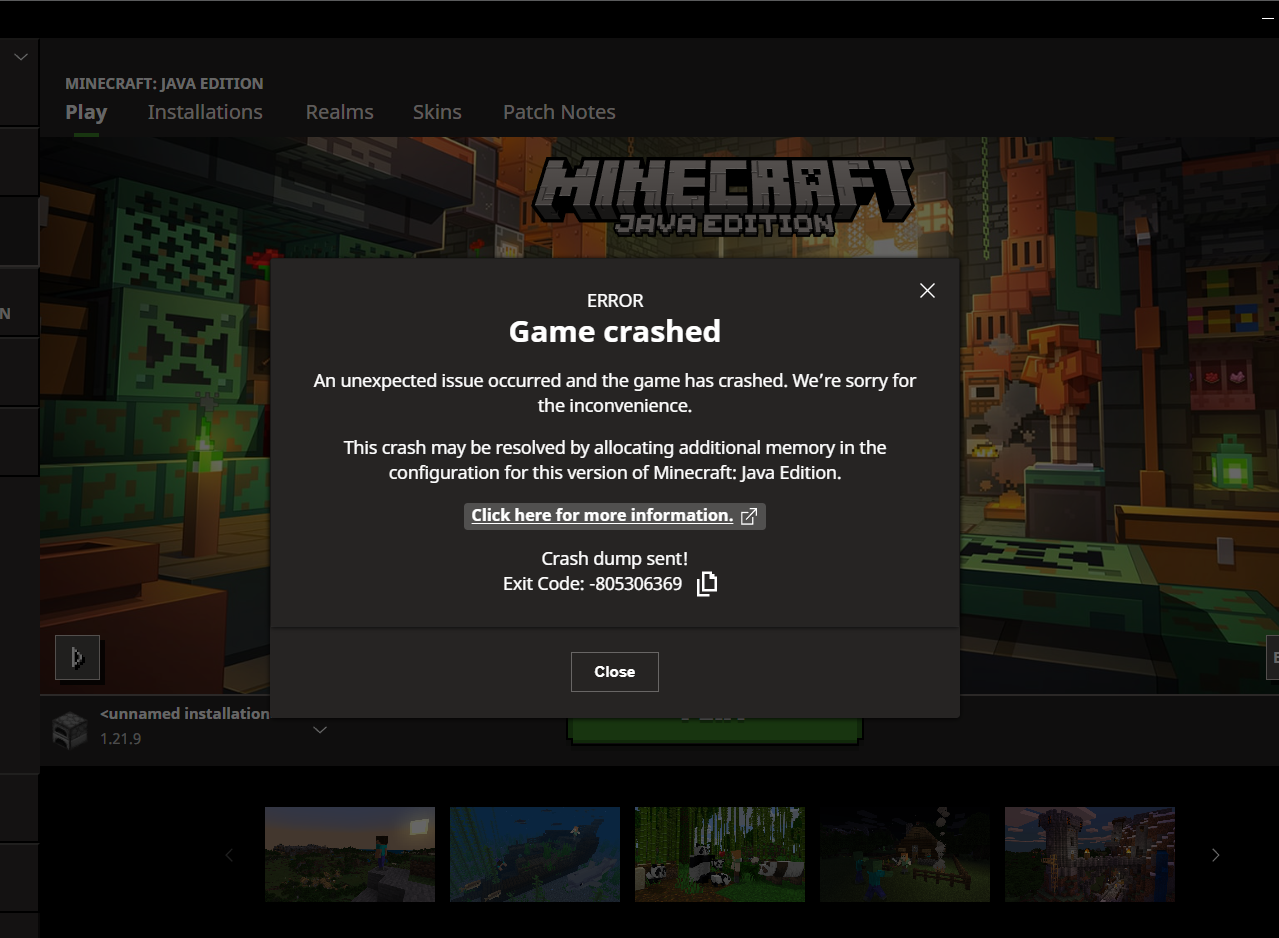Collapse the sidebar chevron at top left
This screenshot has height=938, width=1279.
20,57
